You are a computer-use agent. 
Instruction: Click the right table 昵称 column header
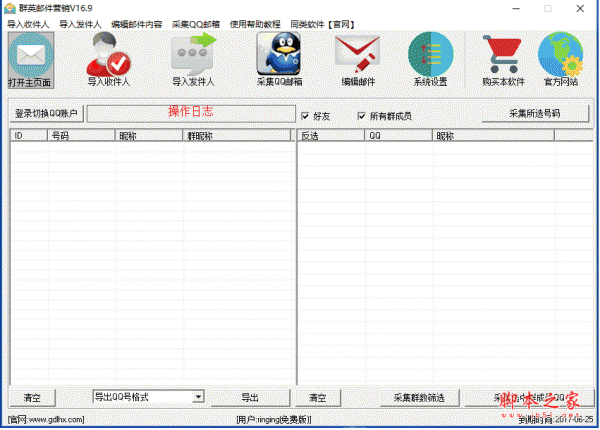[493, 136]
